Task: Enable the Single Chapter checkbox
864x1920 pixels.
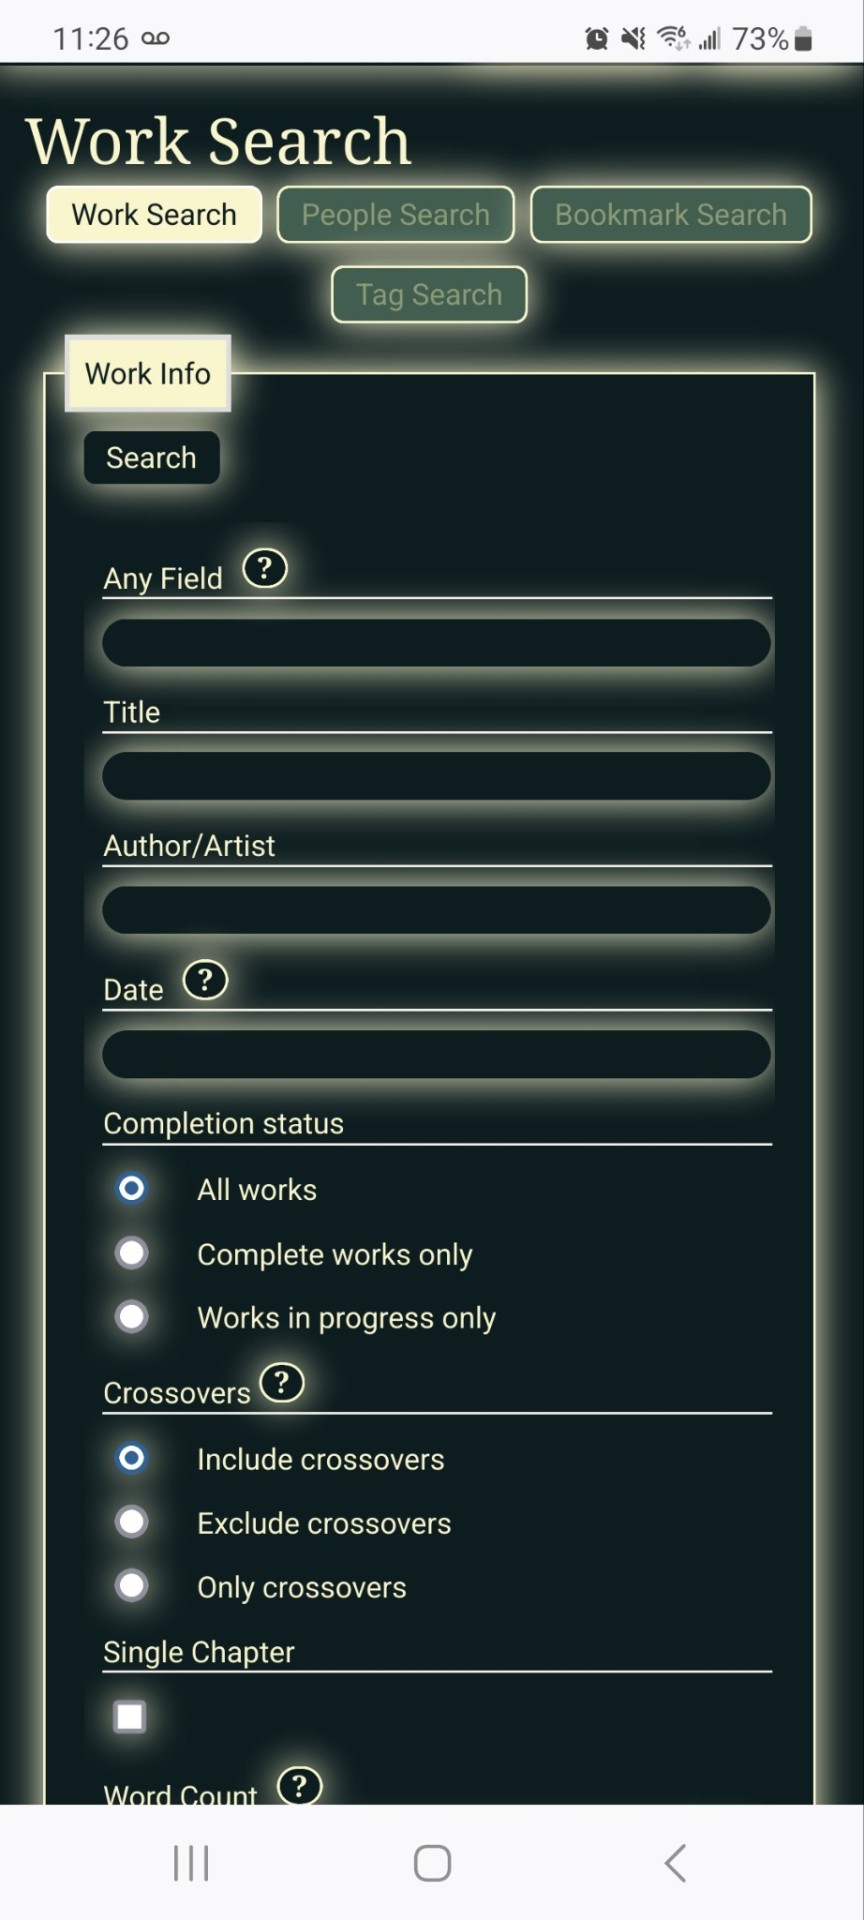Action: tap(130, 1717)
